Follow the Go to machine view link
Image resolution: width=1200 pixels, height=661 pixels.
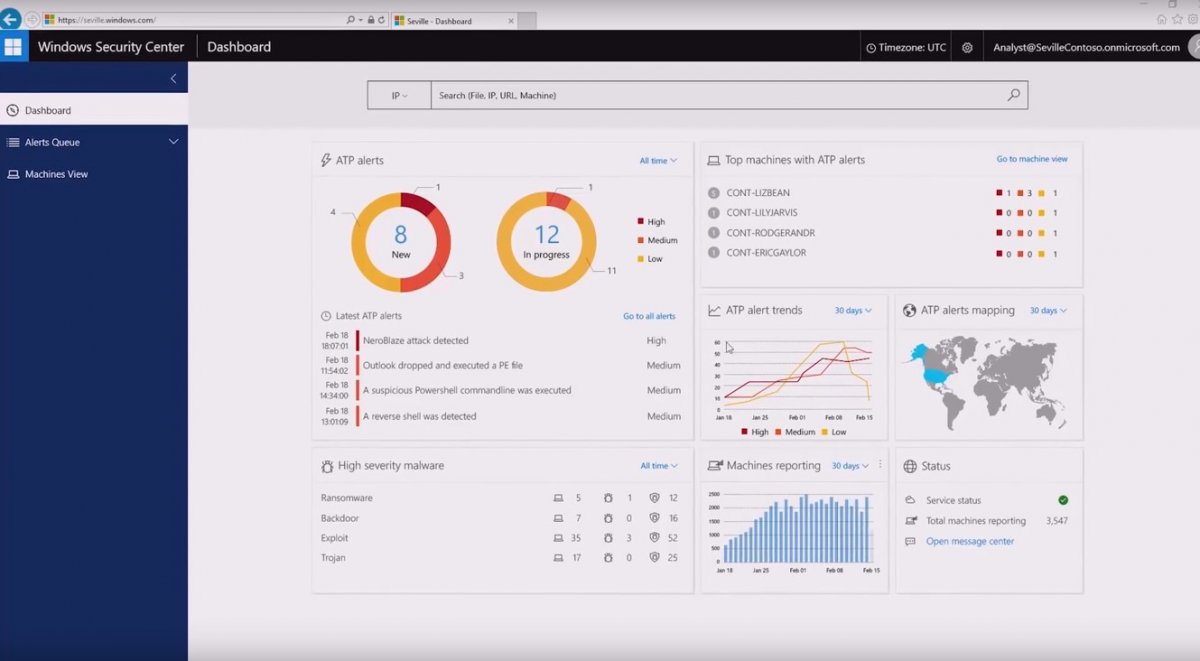tap(1032, 159)
